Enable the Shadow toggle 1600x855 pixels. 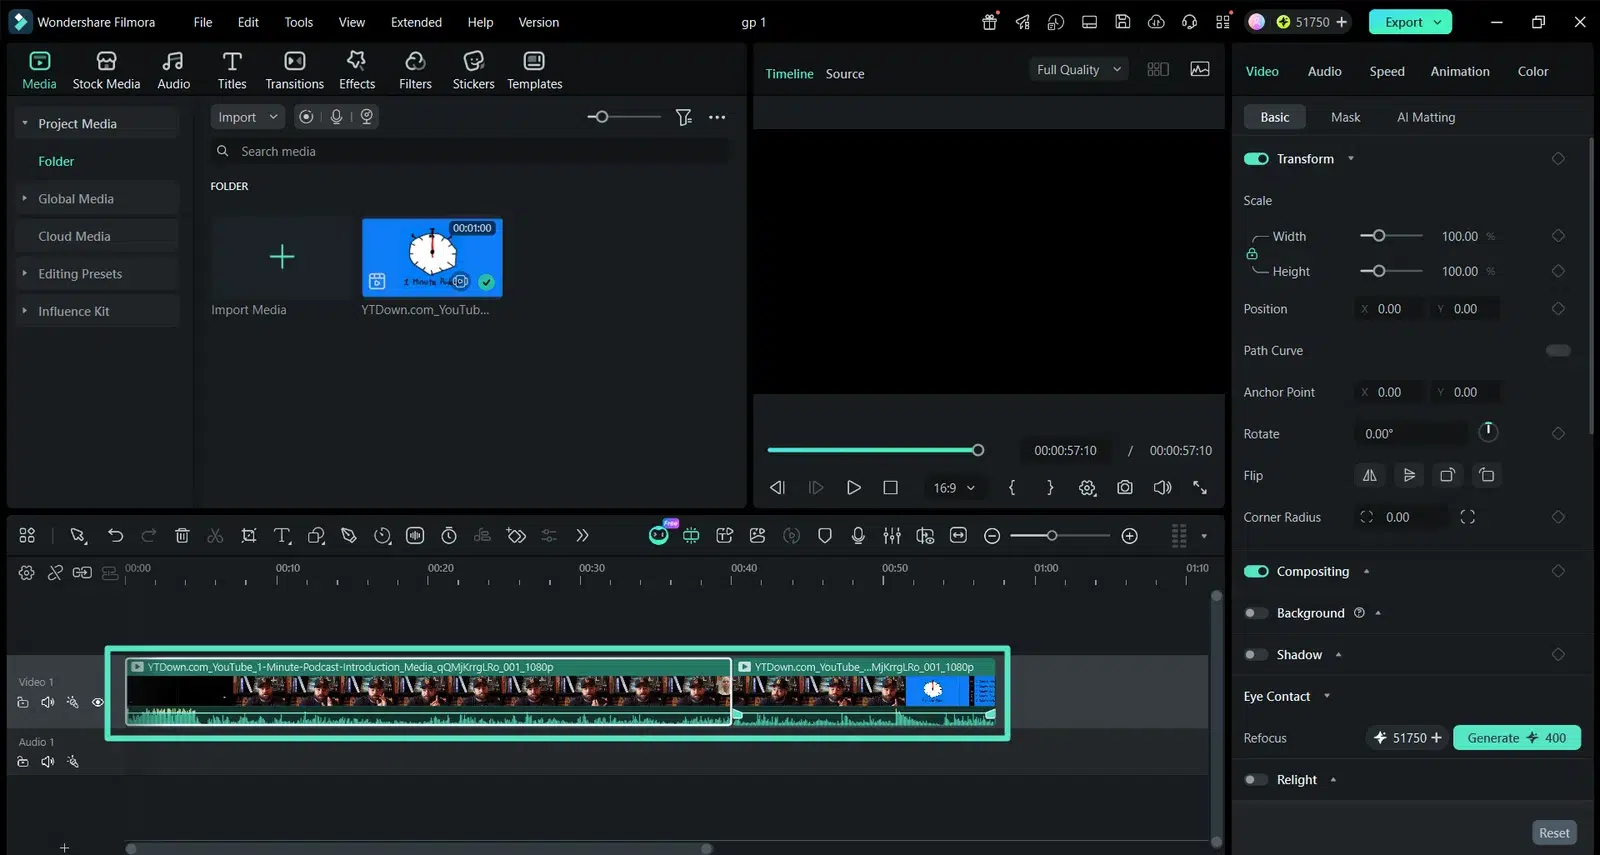click(1256, 654)
